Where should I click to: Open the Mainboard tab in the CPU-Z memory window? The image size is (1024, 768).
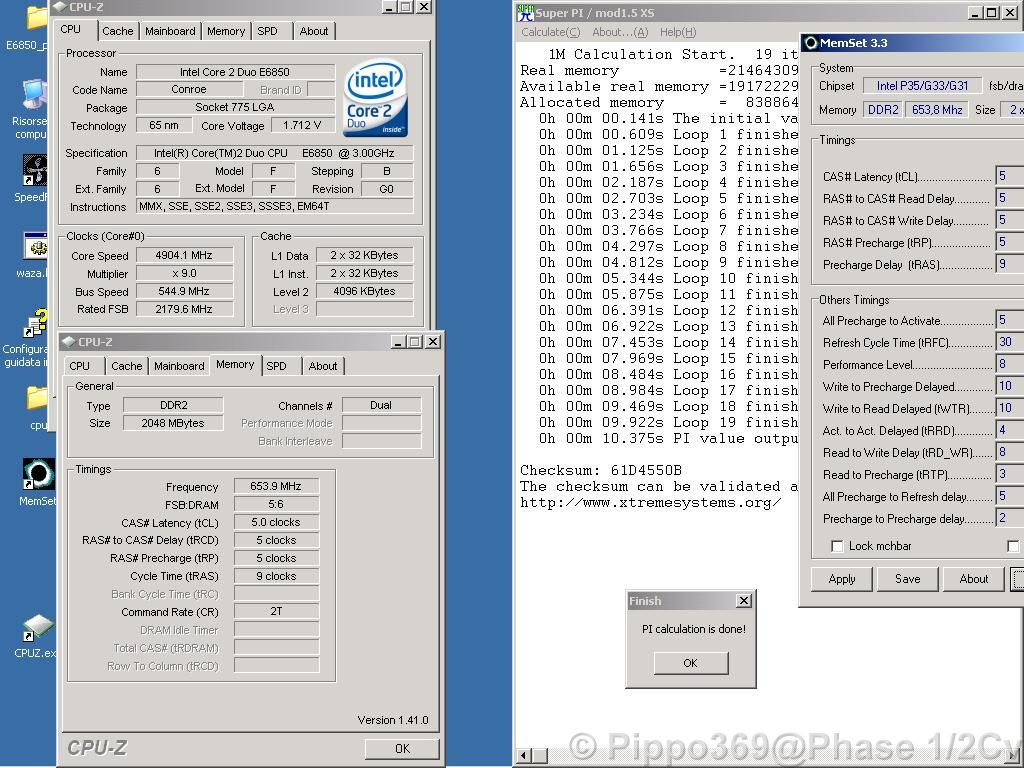coord(180,366)
